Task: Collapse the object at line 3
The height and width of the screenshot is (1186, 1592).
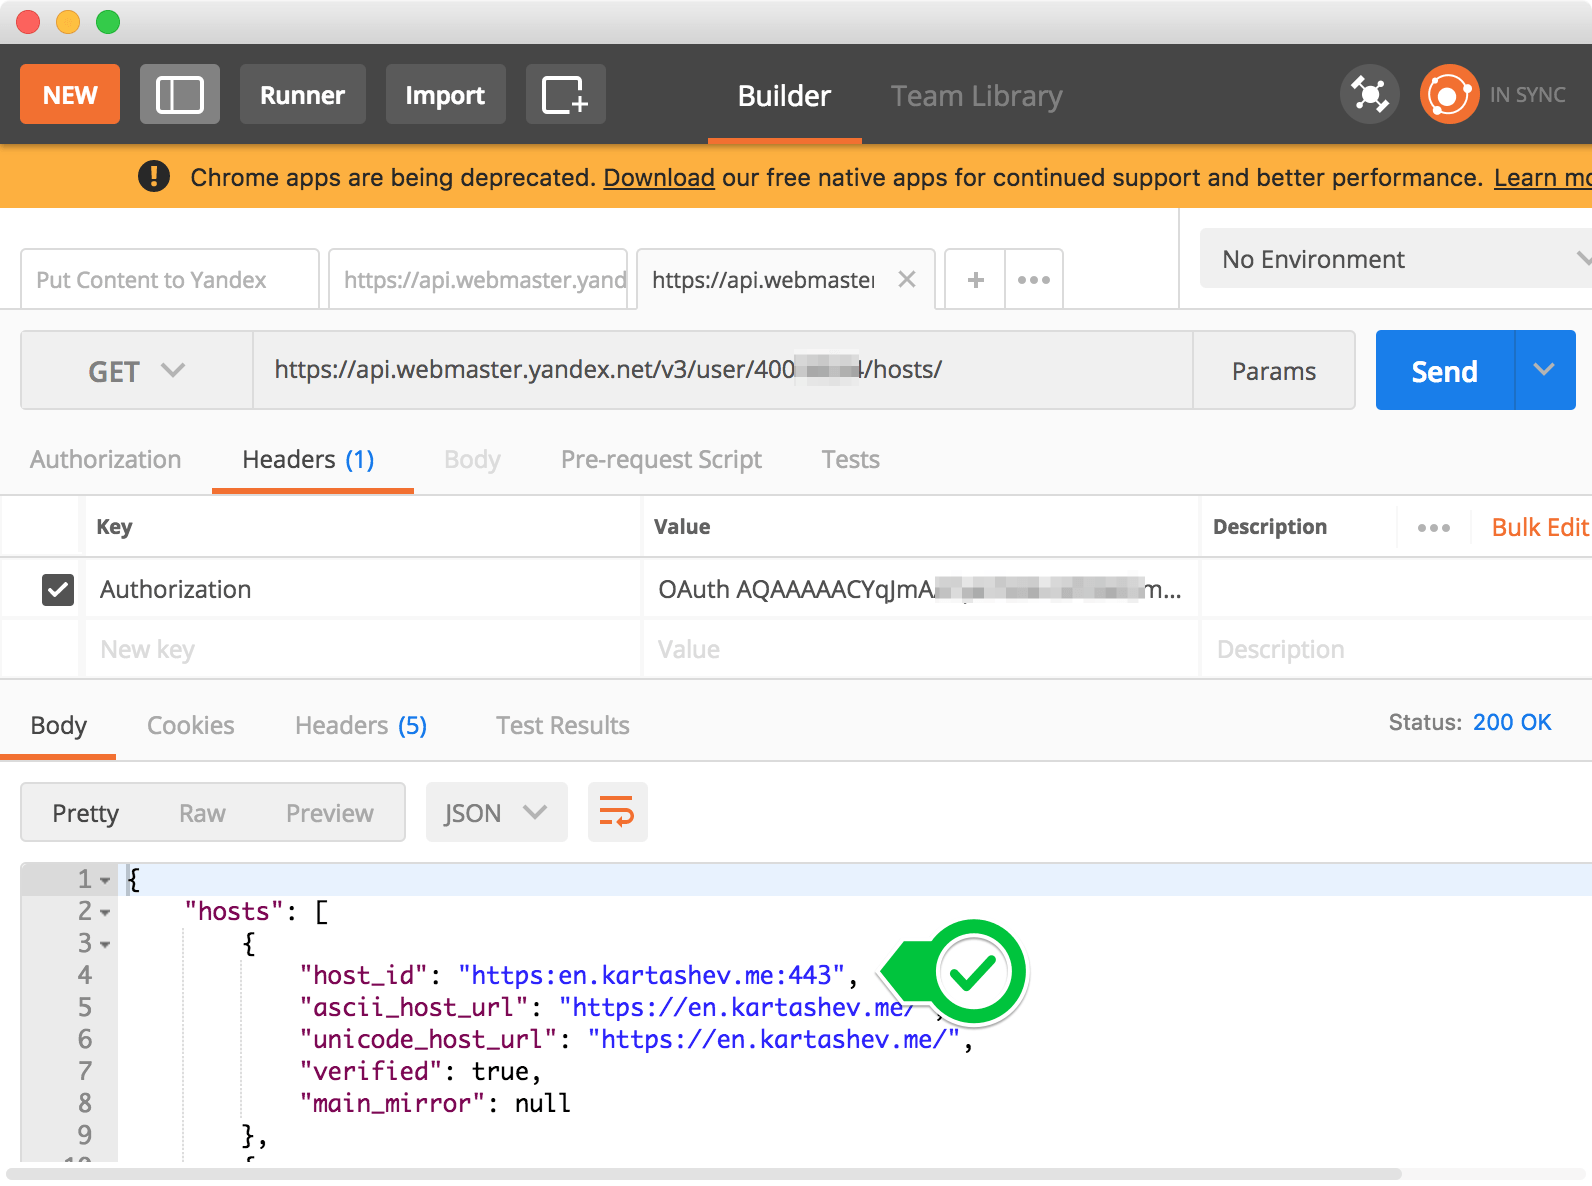Action: tap(105, 945)
